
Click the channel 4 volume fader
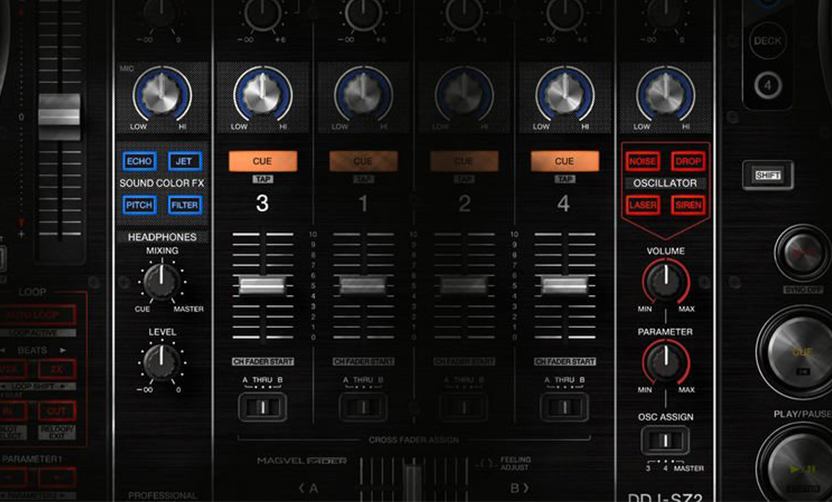(565, 284)
